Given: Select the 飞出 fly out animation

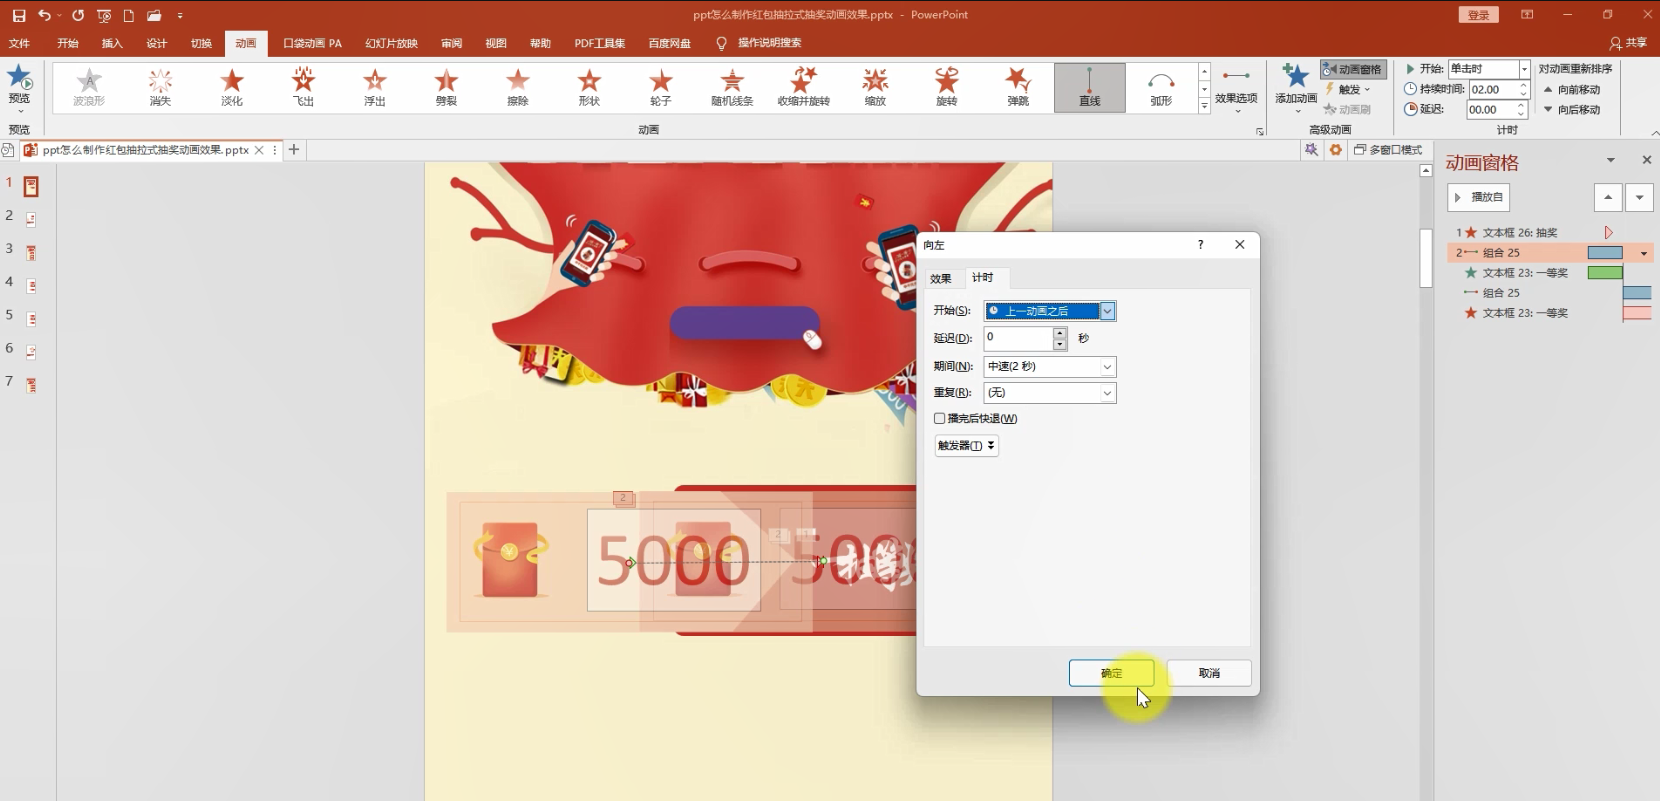Looking at the screenshot, I should 303,87.
